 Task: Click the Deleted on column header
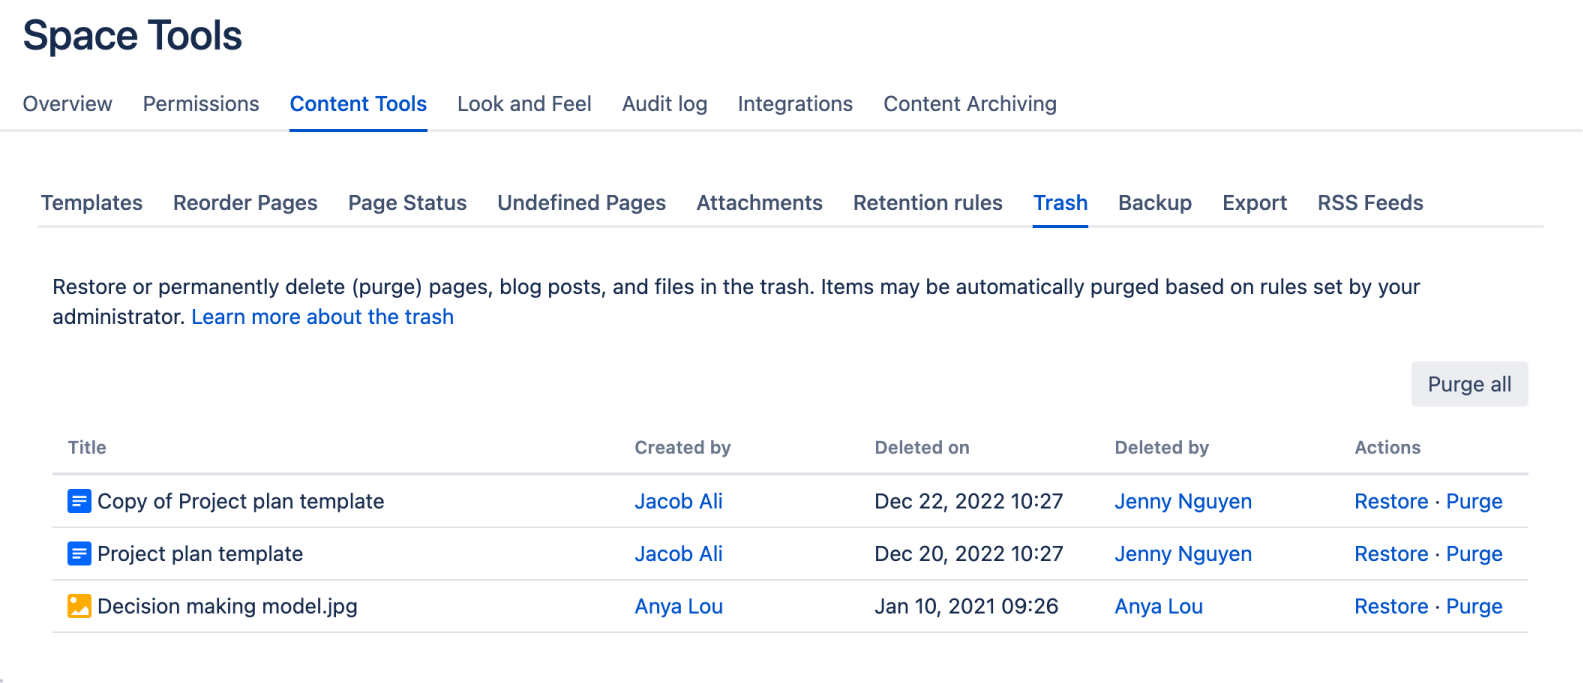tap(921, 448)
